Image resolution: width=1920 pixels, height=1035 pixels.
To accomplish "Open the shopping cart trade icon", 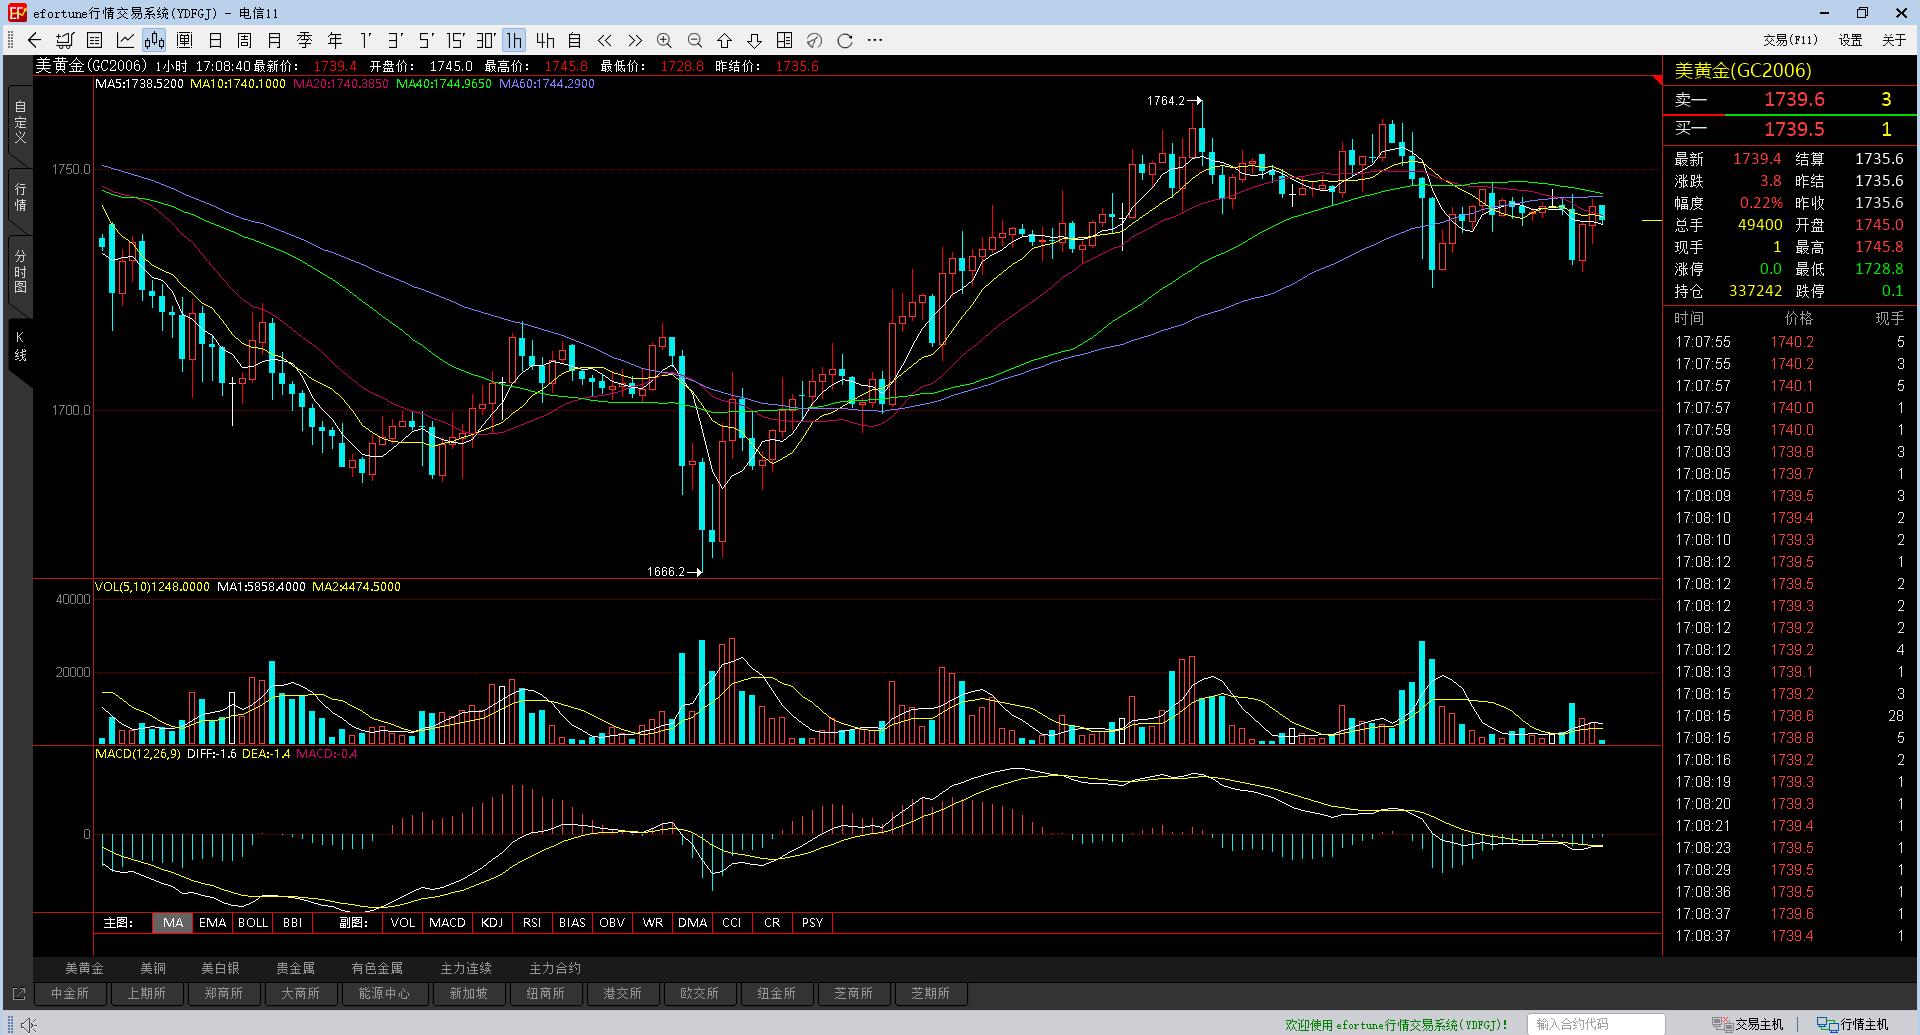I will (x=65, y=40).
